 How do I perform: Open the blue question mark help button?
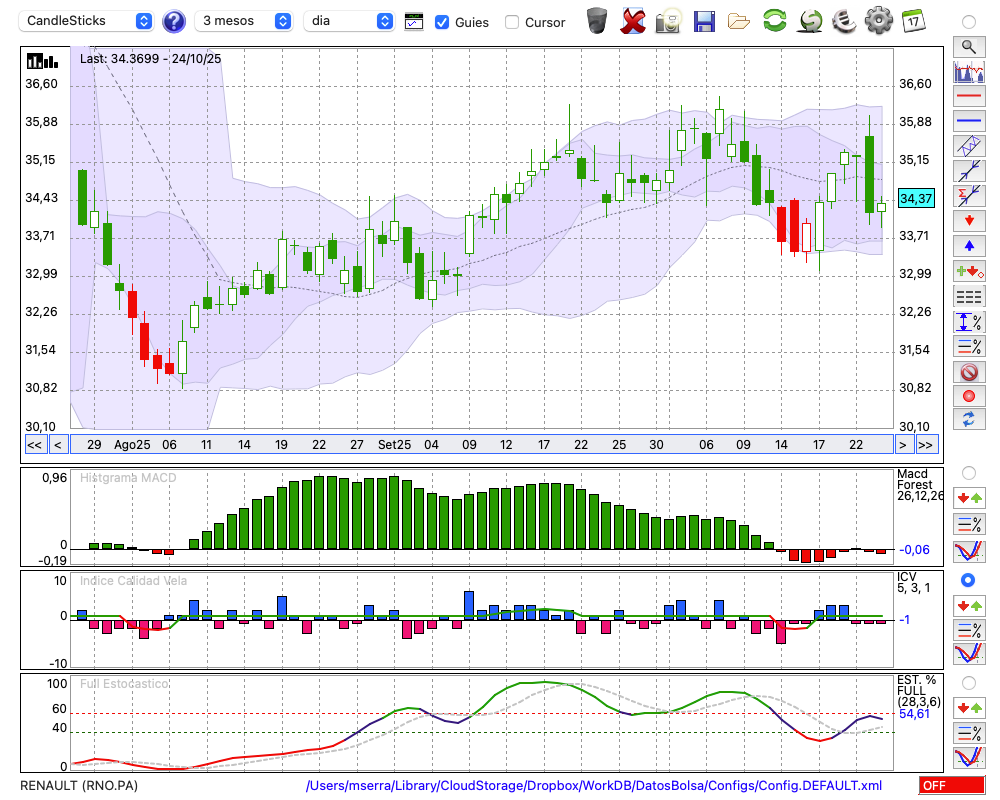click(173, 21)
